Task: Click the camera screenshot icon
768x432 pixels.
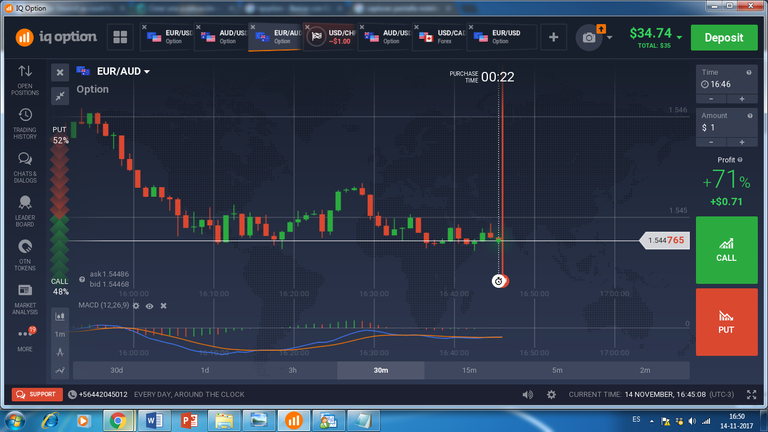Action: click(x=589, y=38)
